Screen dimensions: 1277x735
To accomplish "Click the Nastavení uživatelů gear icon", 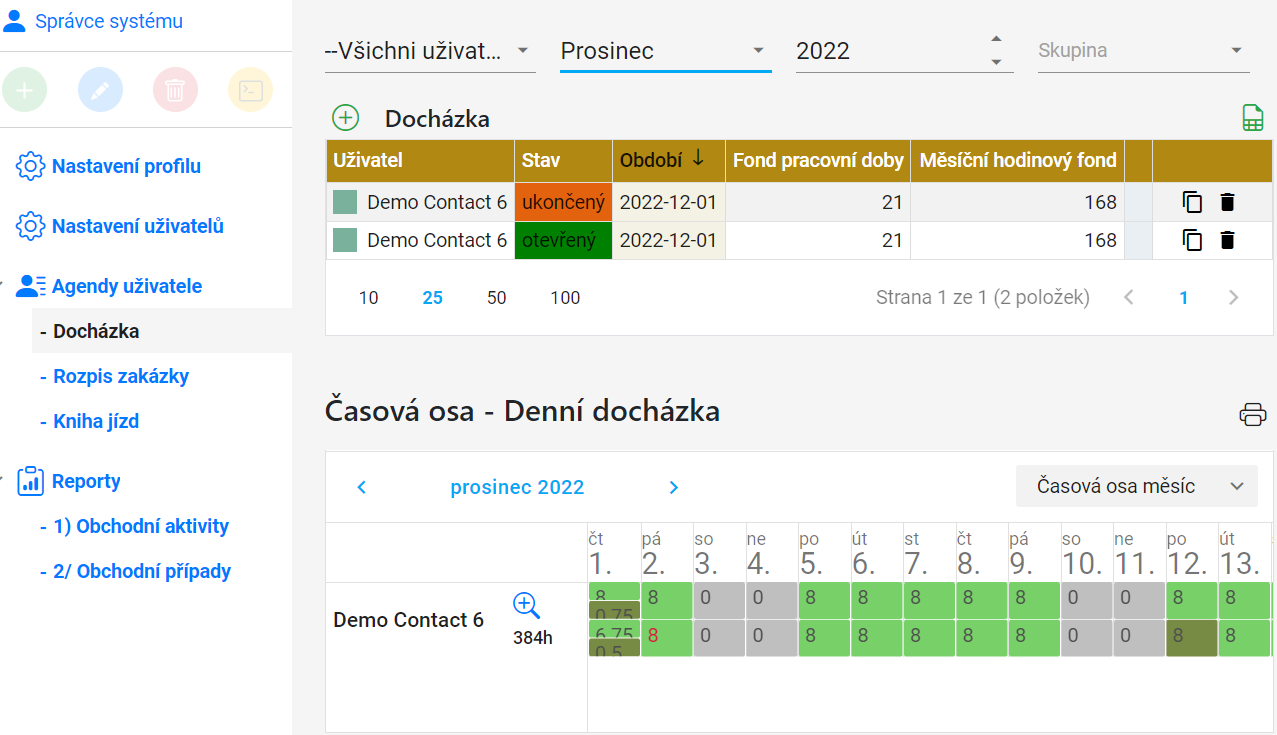I will [31, 227].
